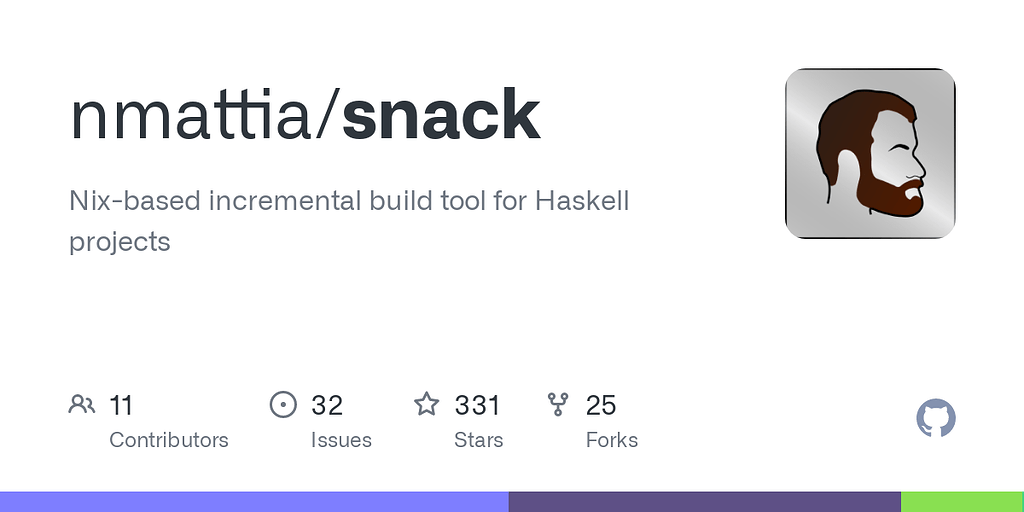Click the nmattia owner name
The image size is (1024, 512).
pyautogui.click(x=191, y=116)
